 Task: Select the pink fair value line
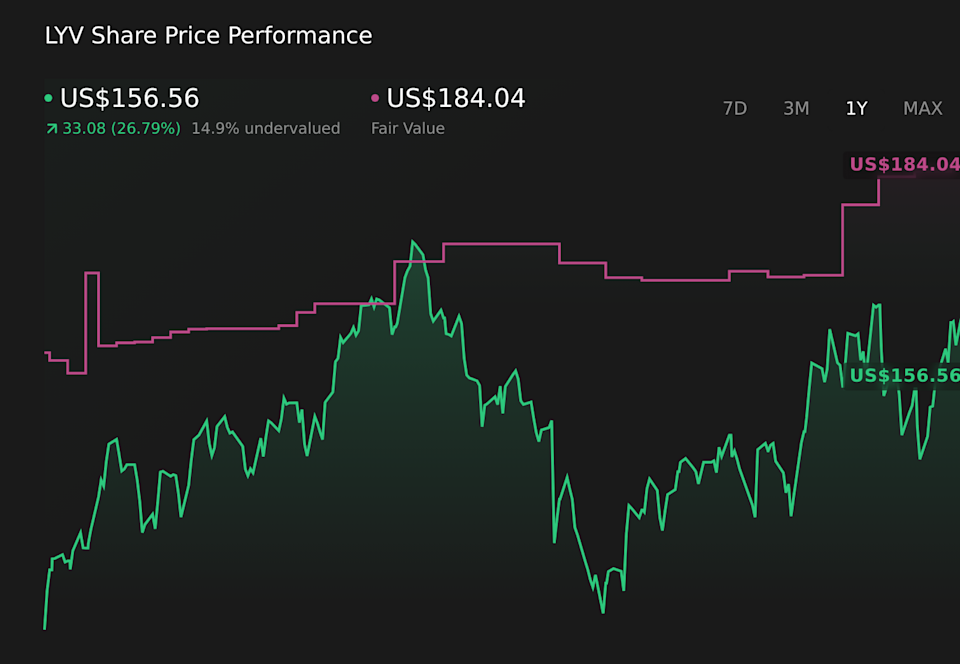pos(500,243)
